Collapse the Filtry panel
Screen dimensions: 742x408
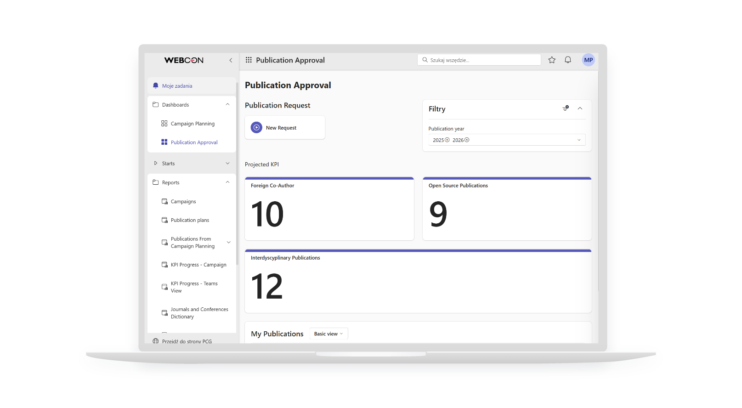[x=580, y=108]
